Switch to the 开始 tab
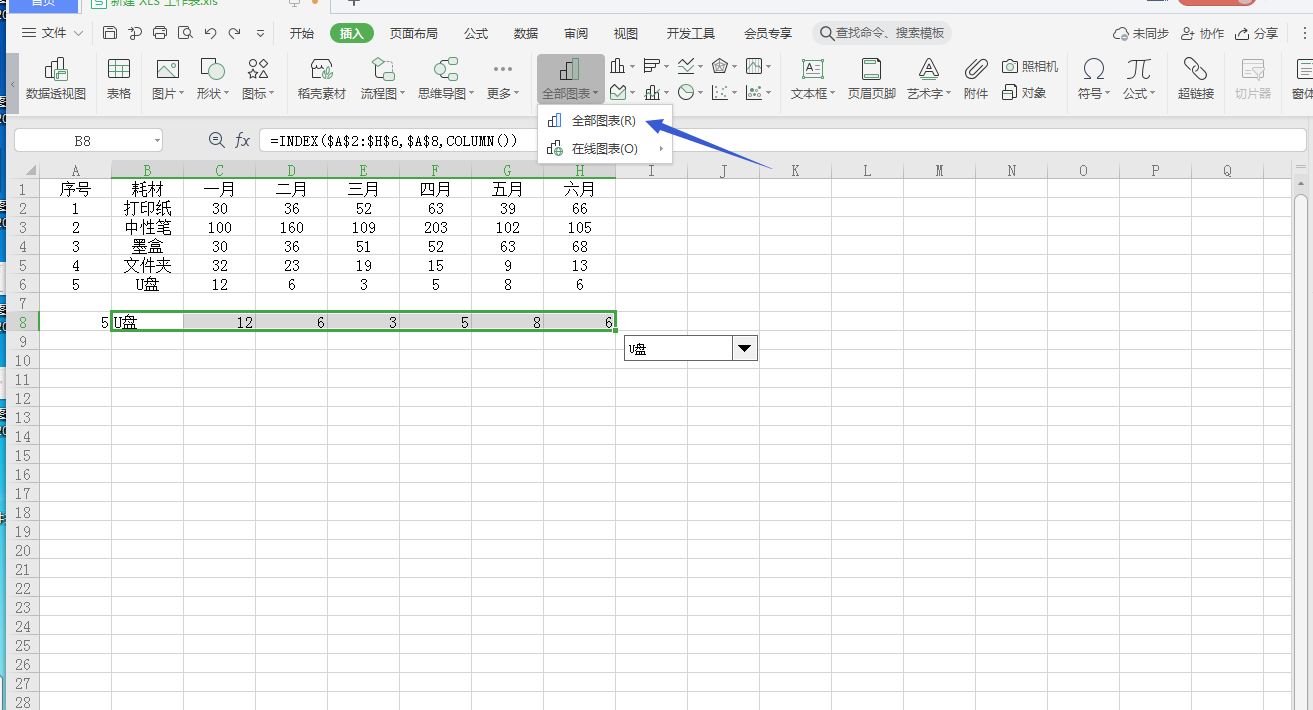Screen dimensions: 1313x710 pos(302,33)
